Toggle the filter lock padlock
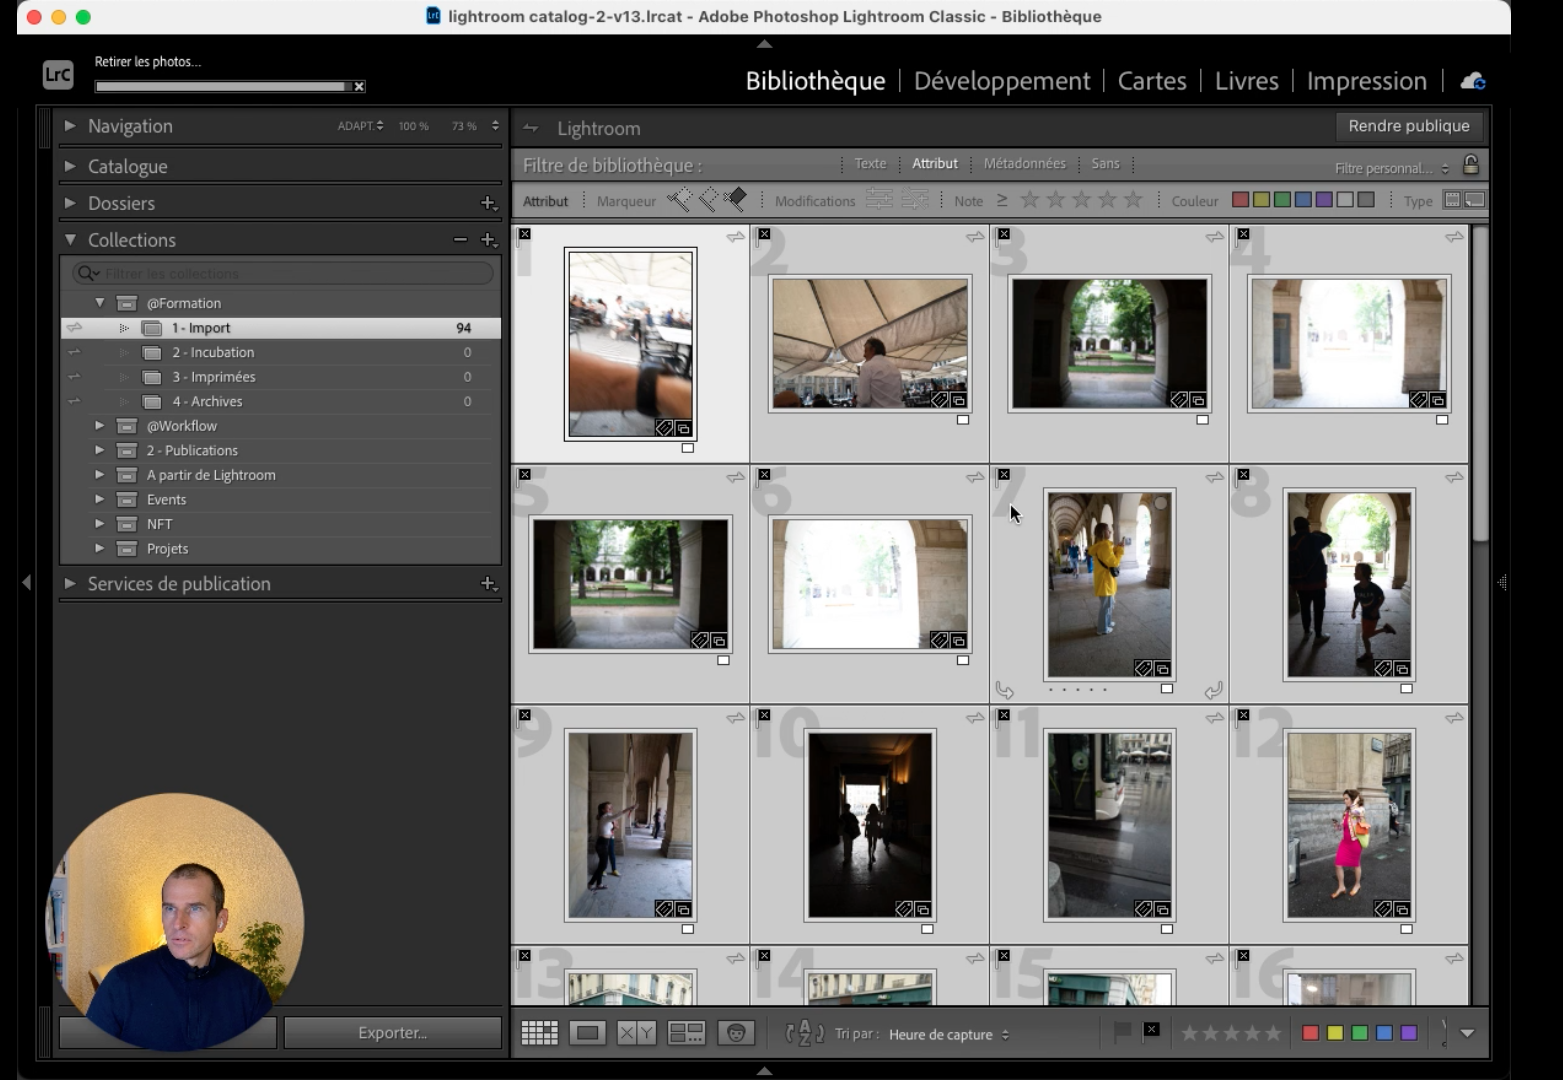 coord(1470,165)
